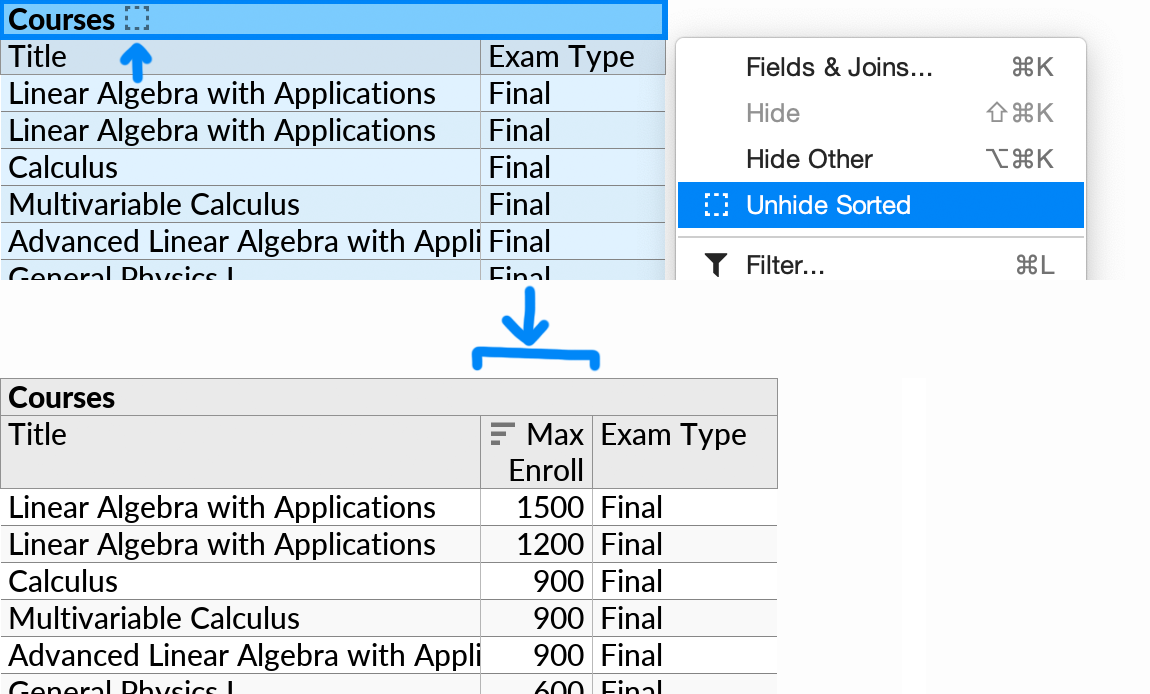Viewport: 1150px width, 694px height.
Task: Select the 1200 Max Enroll cell
Action: point(549,544)
